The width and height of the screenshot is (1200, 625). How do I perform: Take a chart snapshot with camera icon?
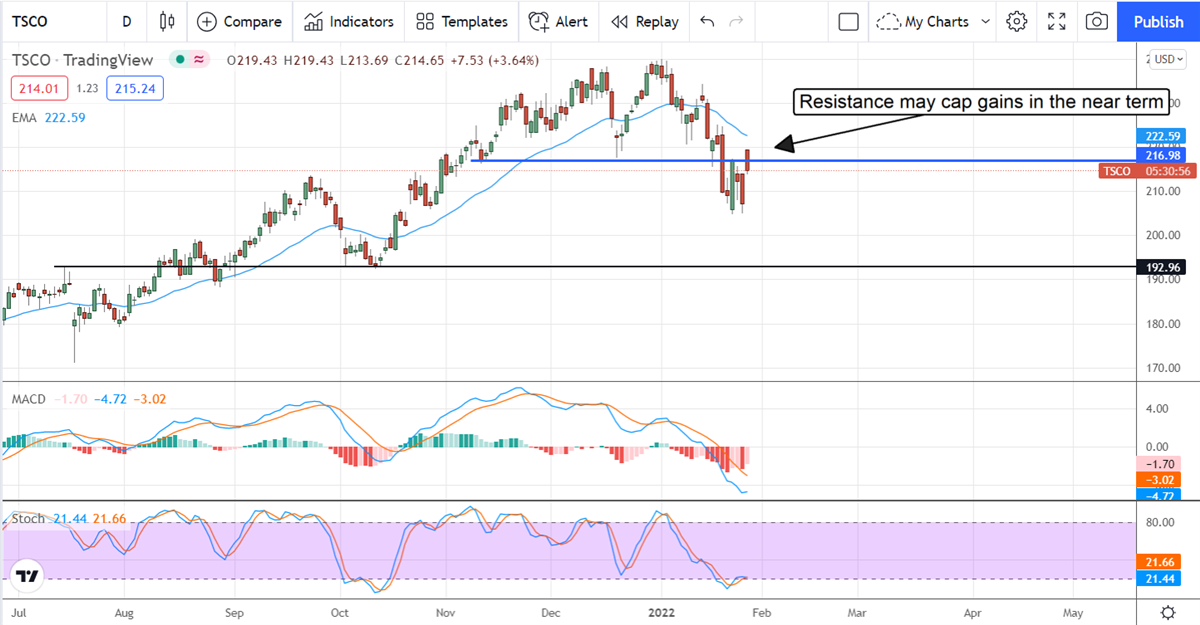point(1097,21)
